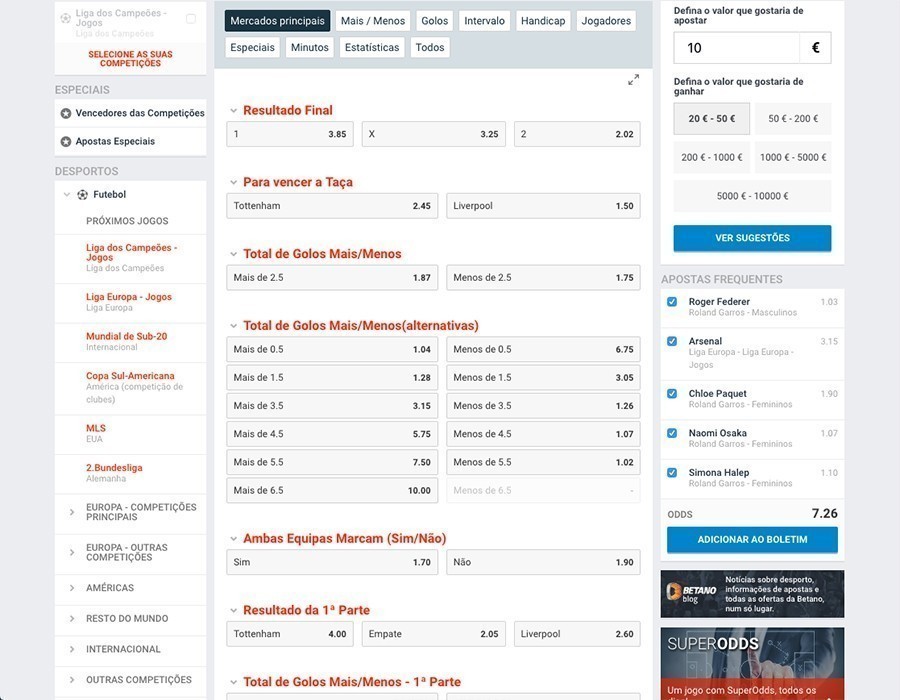Click the stake amount input field
The image size is (900, 700).
pyautogui.click(x=736, y=48)
